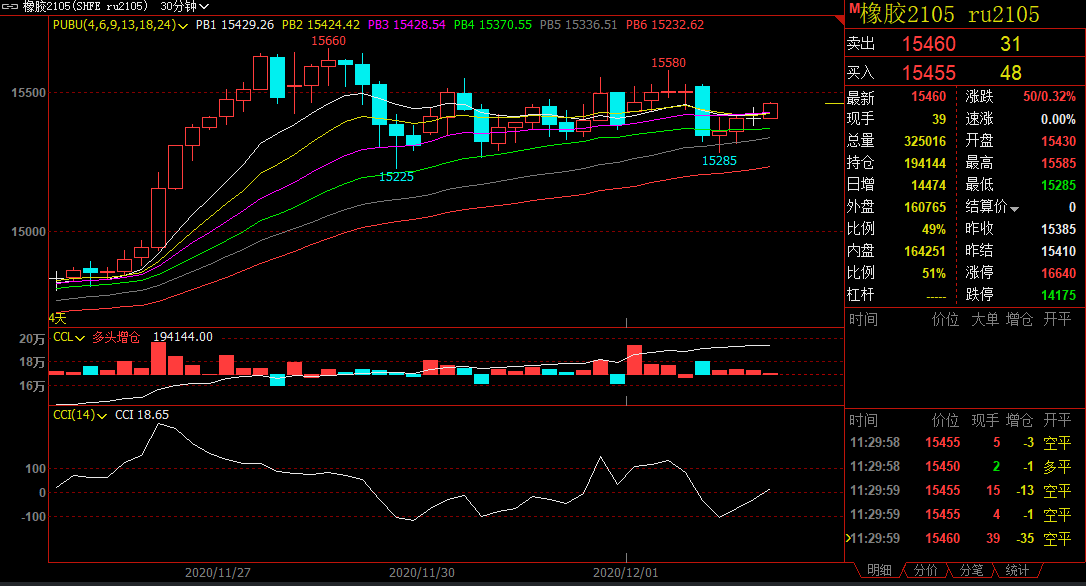The height and width of the screenshot is (586, 1086).
Task: Select the 分笔 tab
Action: 971,570
